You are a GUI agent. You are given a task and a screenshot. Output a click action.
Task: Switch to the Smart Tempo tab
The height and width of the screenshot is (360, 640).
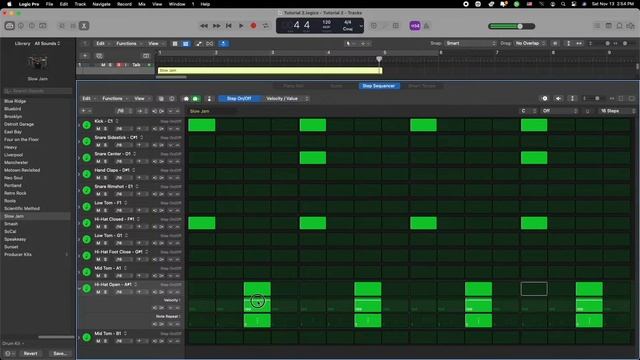[x=422, y=86]
